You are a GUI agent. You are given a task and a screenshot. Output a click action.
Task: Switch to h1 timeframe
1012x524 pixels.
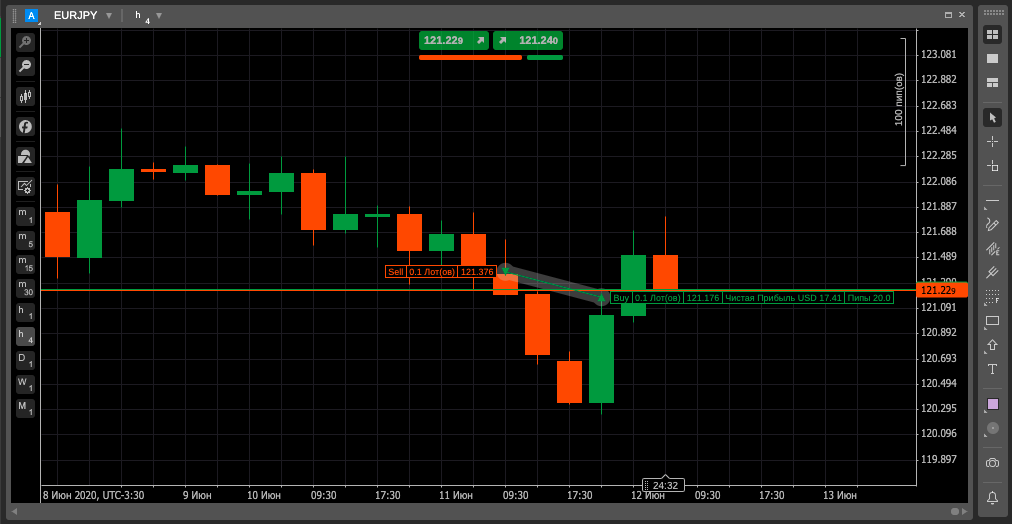(25, 312)
